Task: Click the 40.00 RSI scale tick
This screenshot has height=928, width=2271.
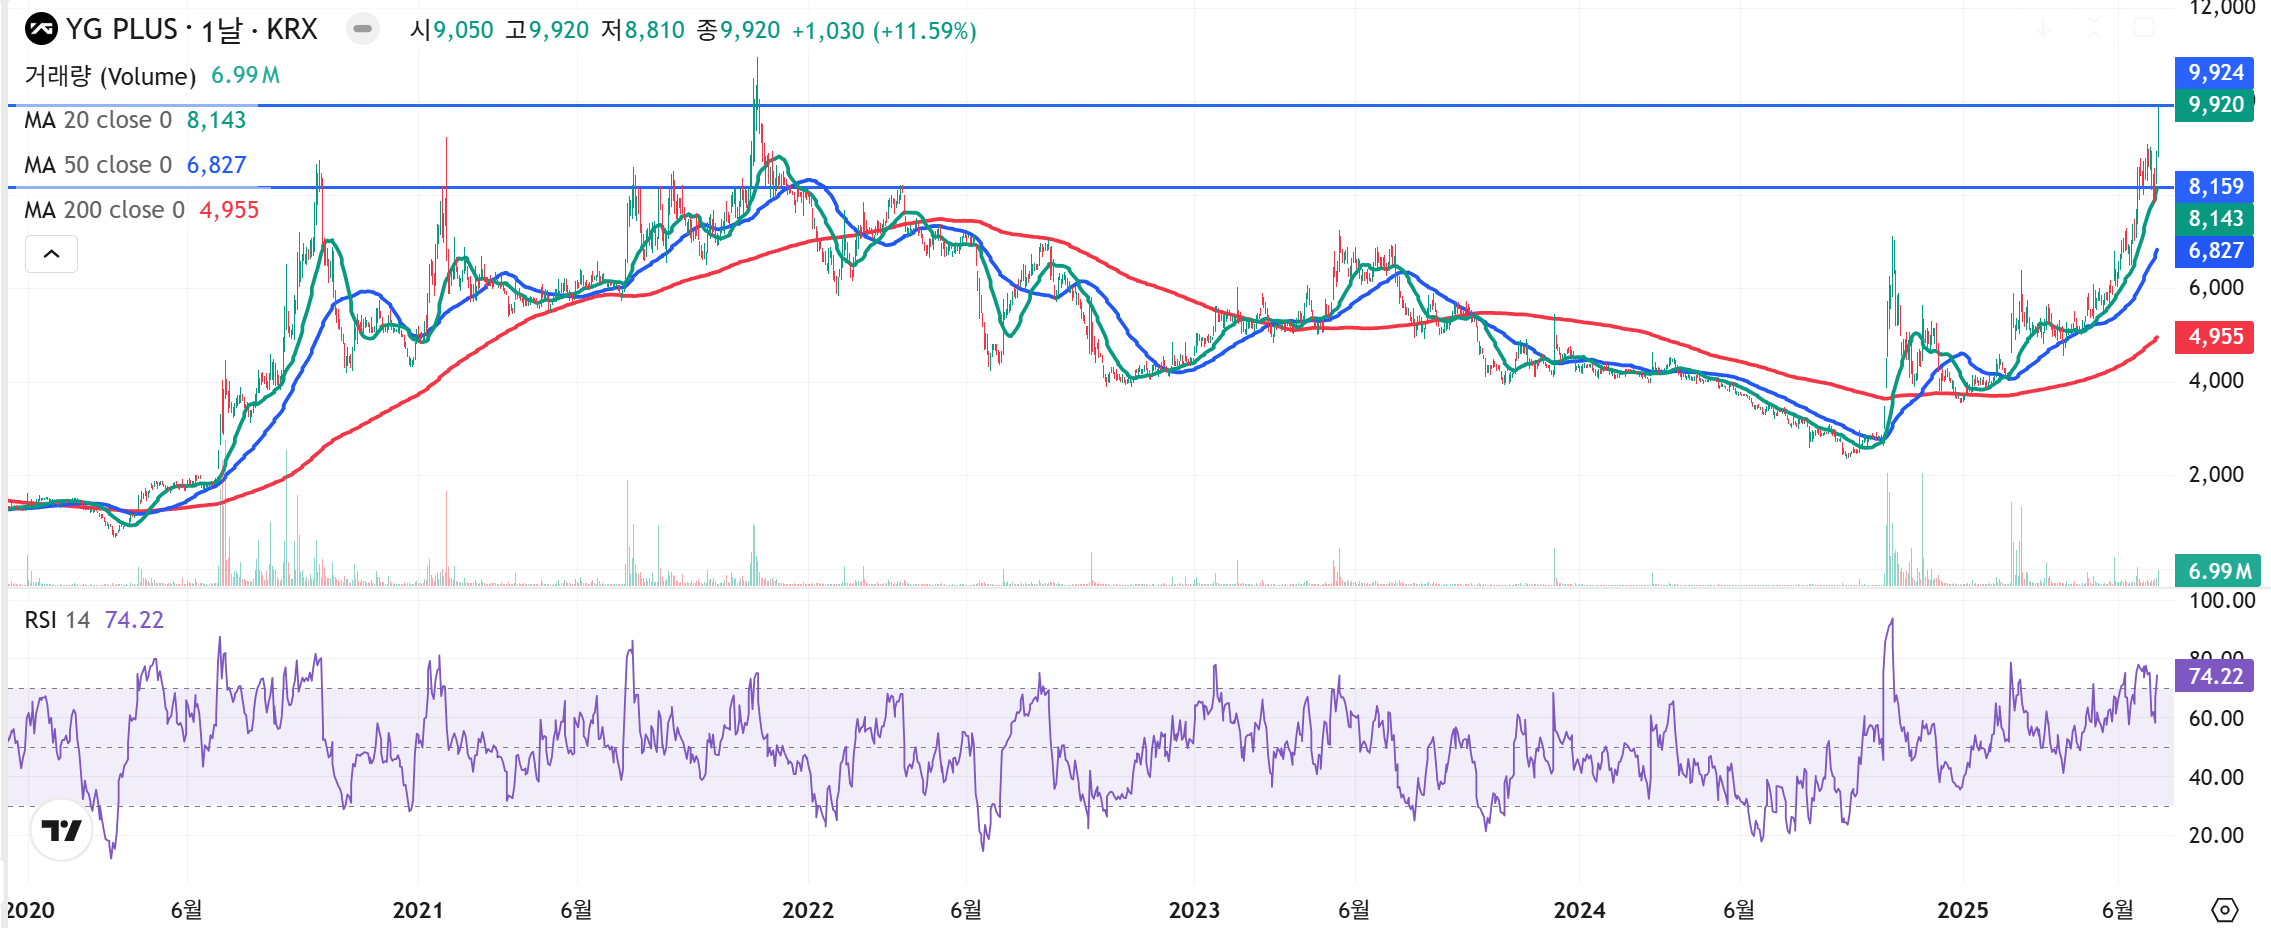Action: click(2216, 778)
